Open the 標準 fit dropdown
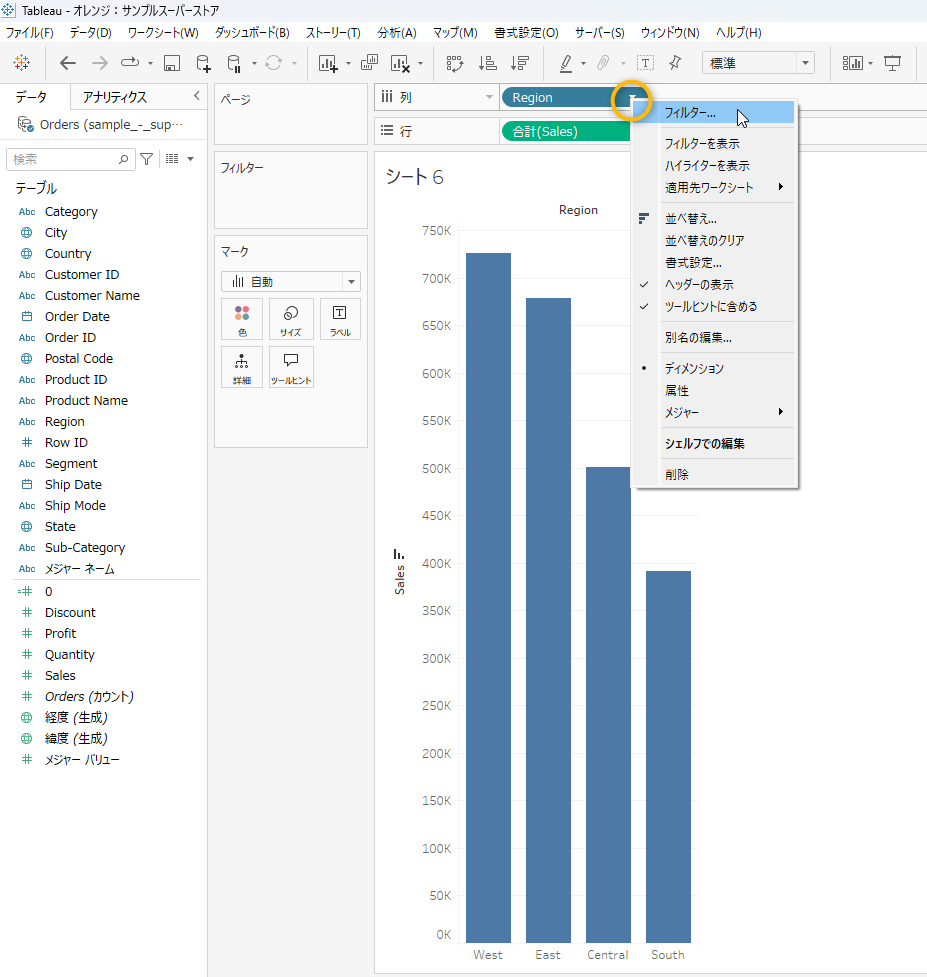Screen dimensions: 927x977 coord(758,63)
